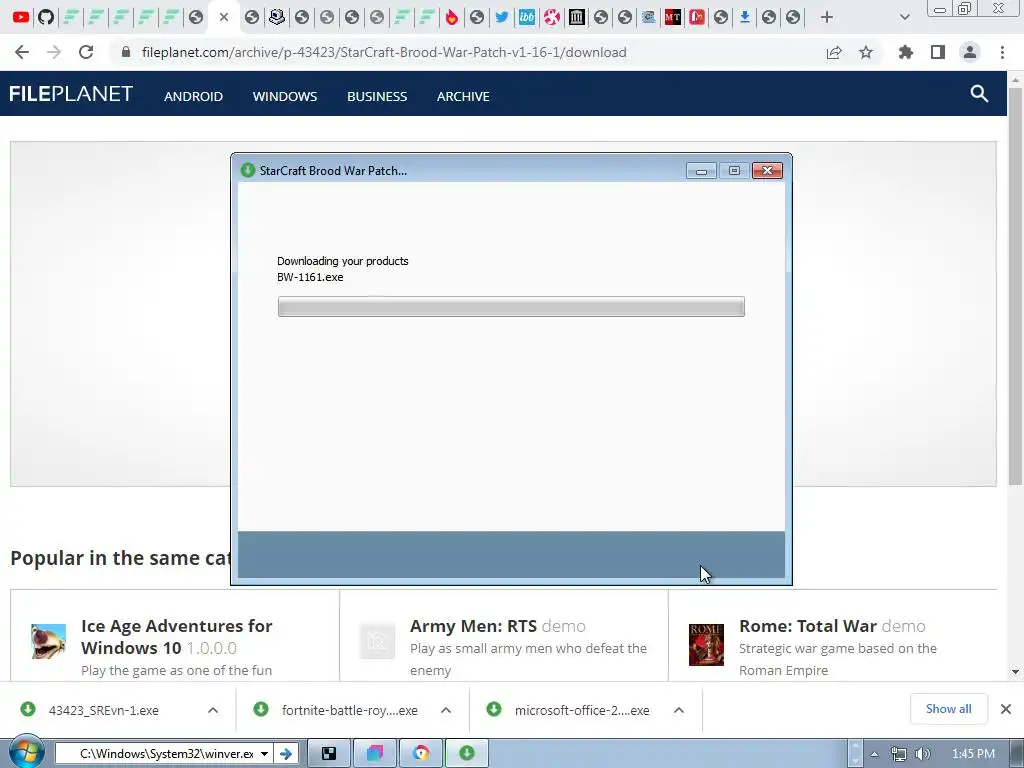1024x768 pixels.
Task: Click the Rome Total War thumbnail
Action: 706,644
